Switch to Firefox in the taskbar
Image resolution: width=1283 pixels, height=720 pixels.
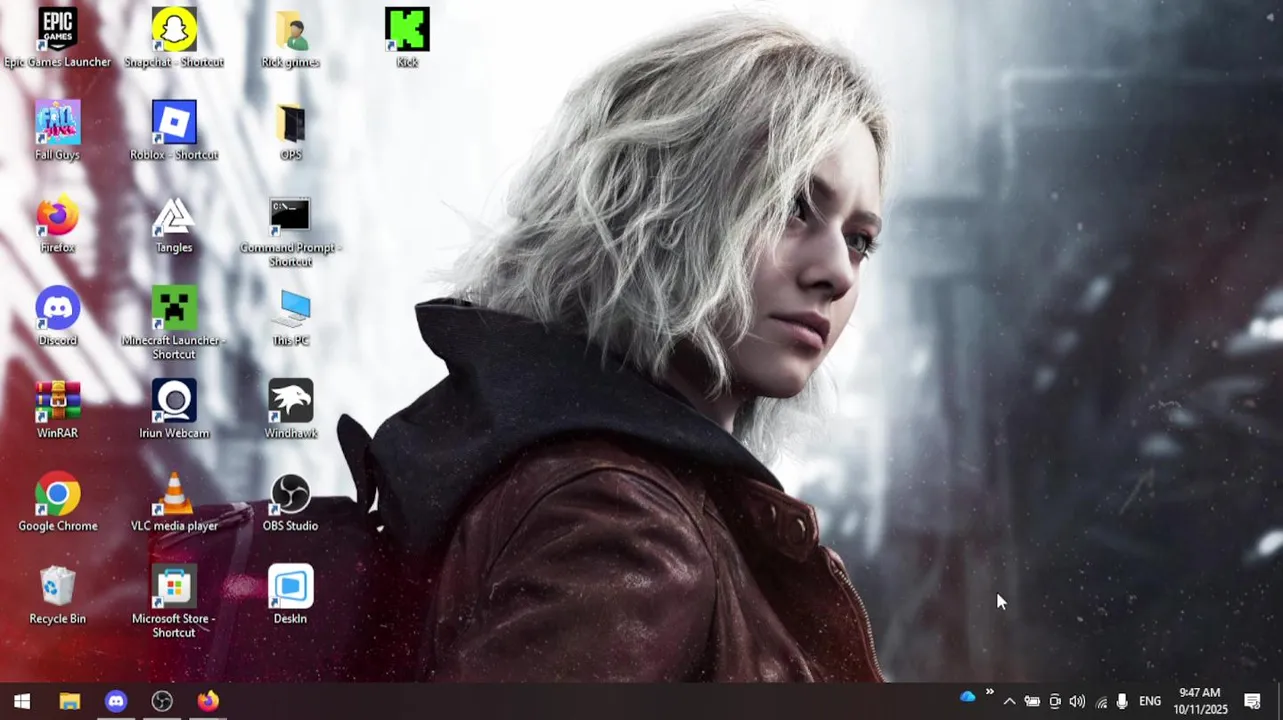pos(208,701)
